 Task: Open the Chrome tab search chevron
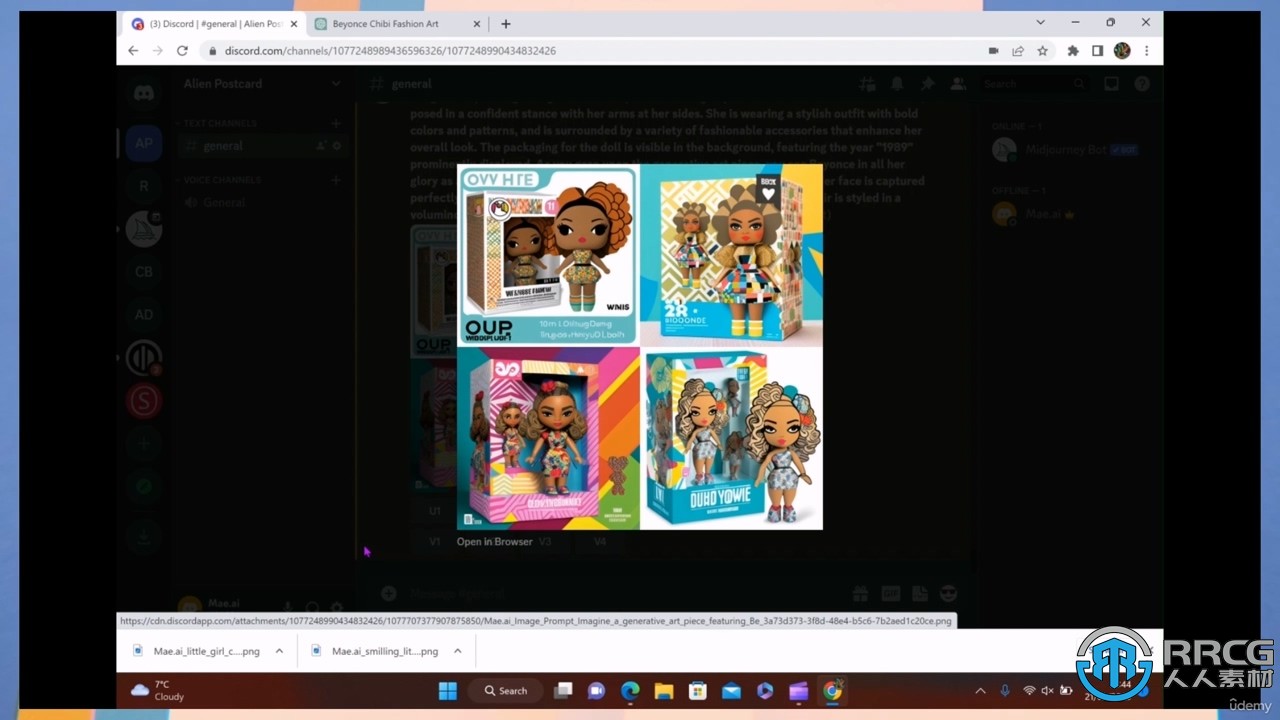coord(1040,23)
